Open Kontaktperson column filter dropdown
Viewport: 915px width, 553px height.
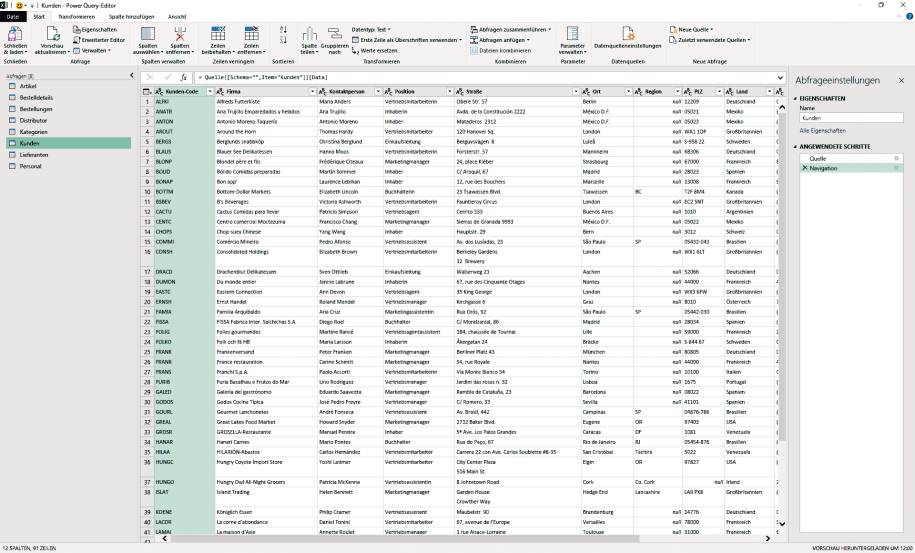pos(378,92)
